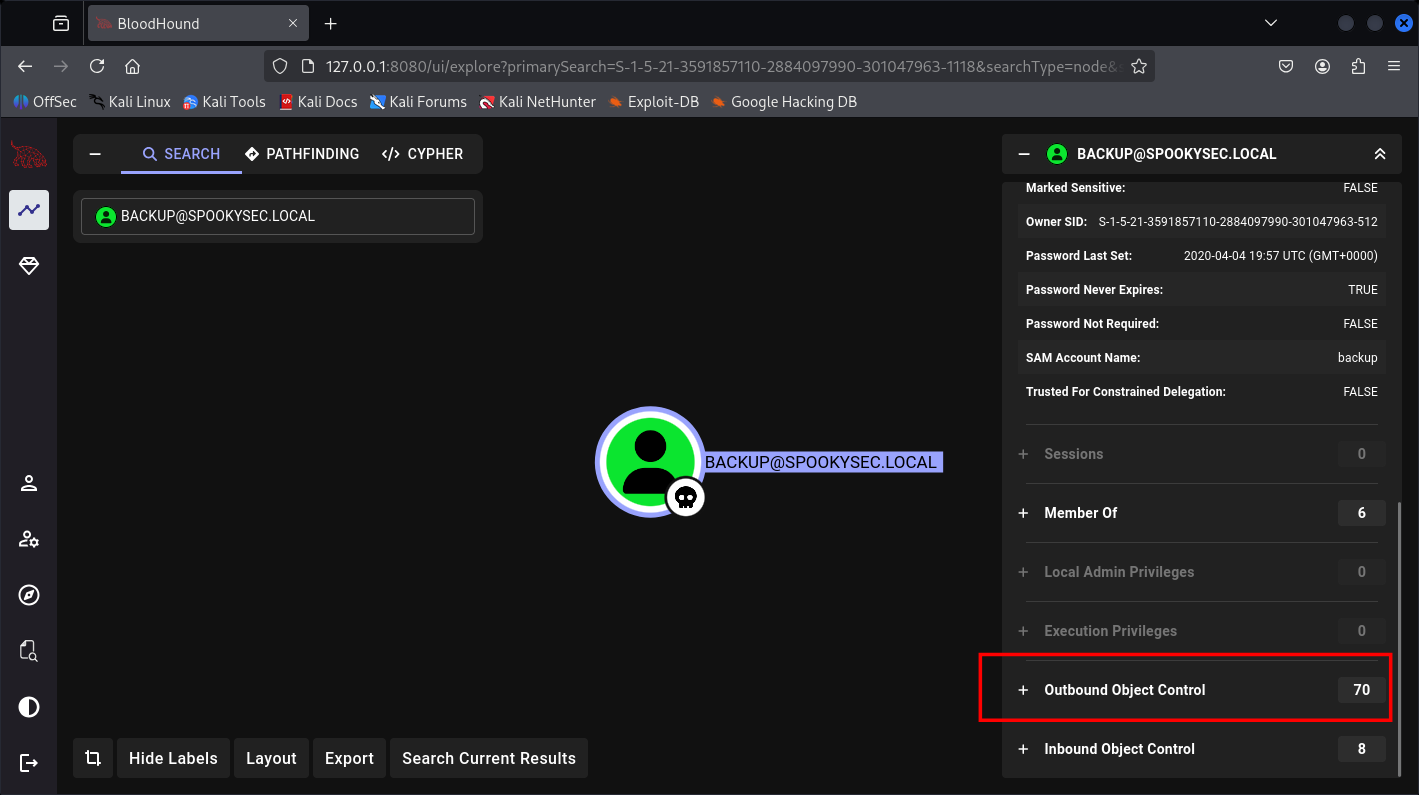Open the Layout button

click(x=271, y=758)
